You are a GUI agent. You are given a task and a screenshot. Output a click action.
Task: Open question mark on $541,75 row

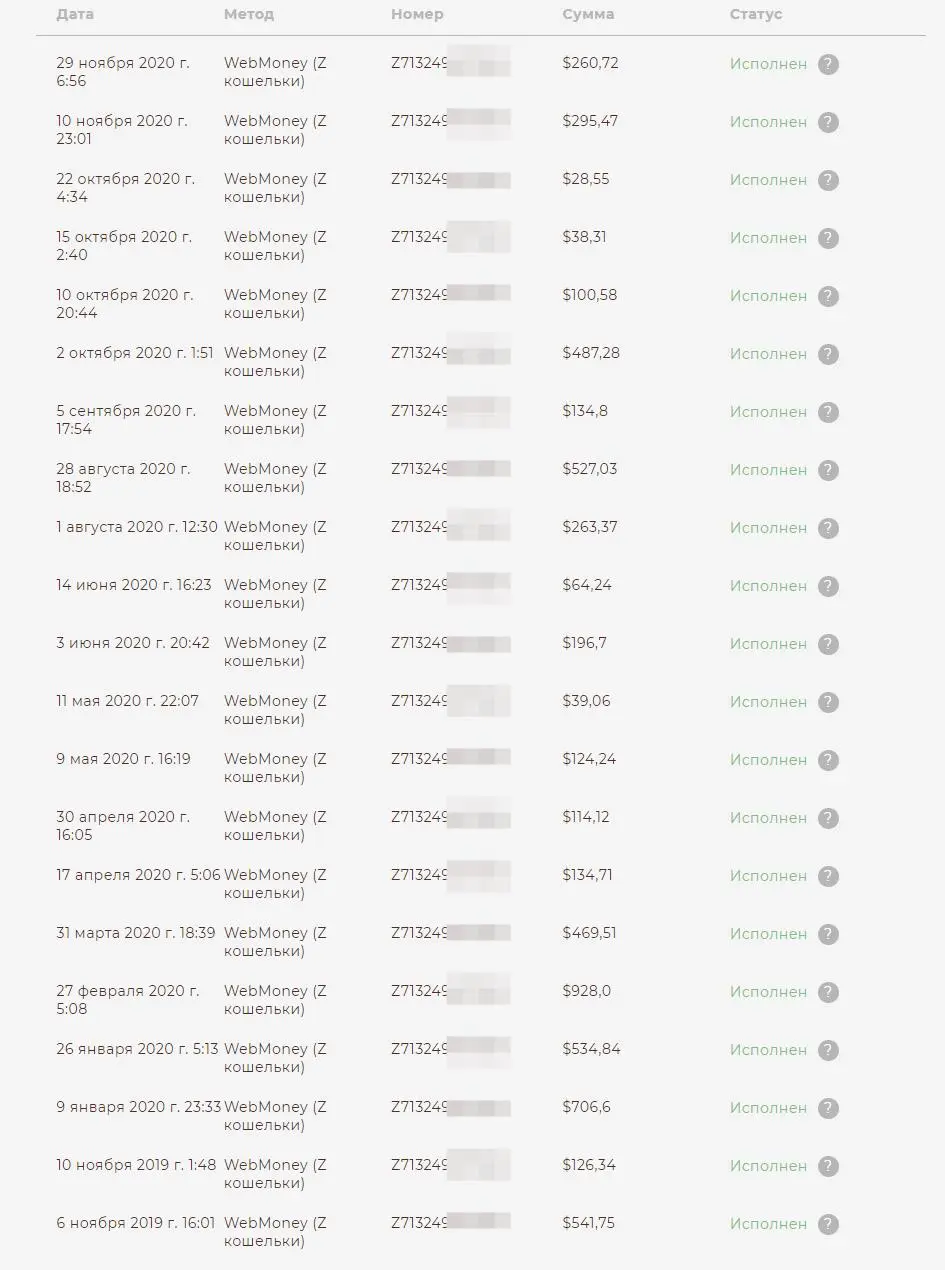pyautogui.click(x=828, y=1225)
